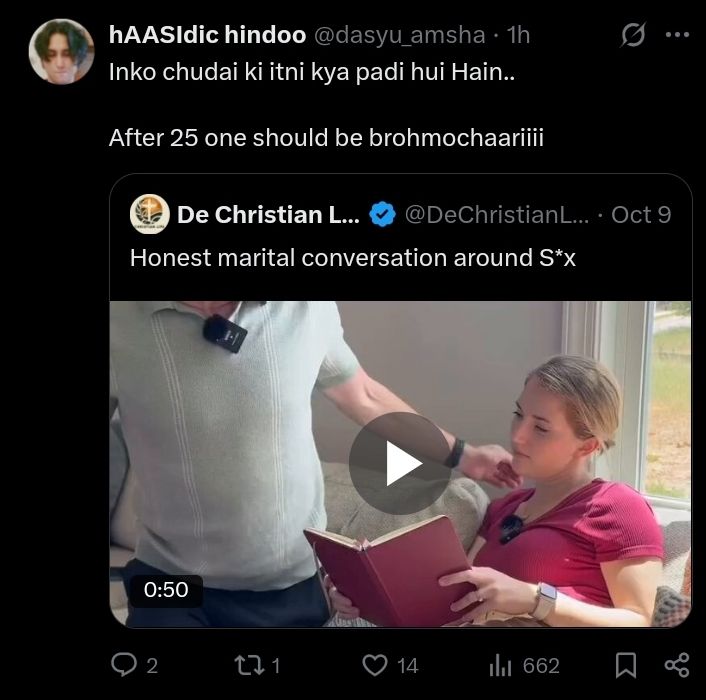
Task: Click the blue verified badge
Action: tap(381, 214)
